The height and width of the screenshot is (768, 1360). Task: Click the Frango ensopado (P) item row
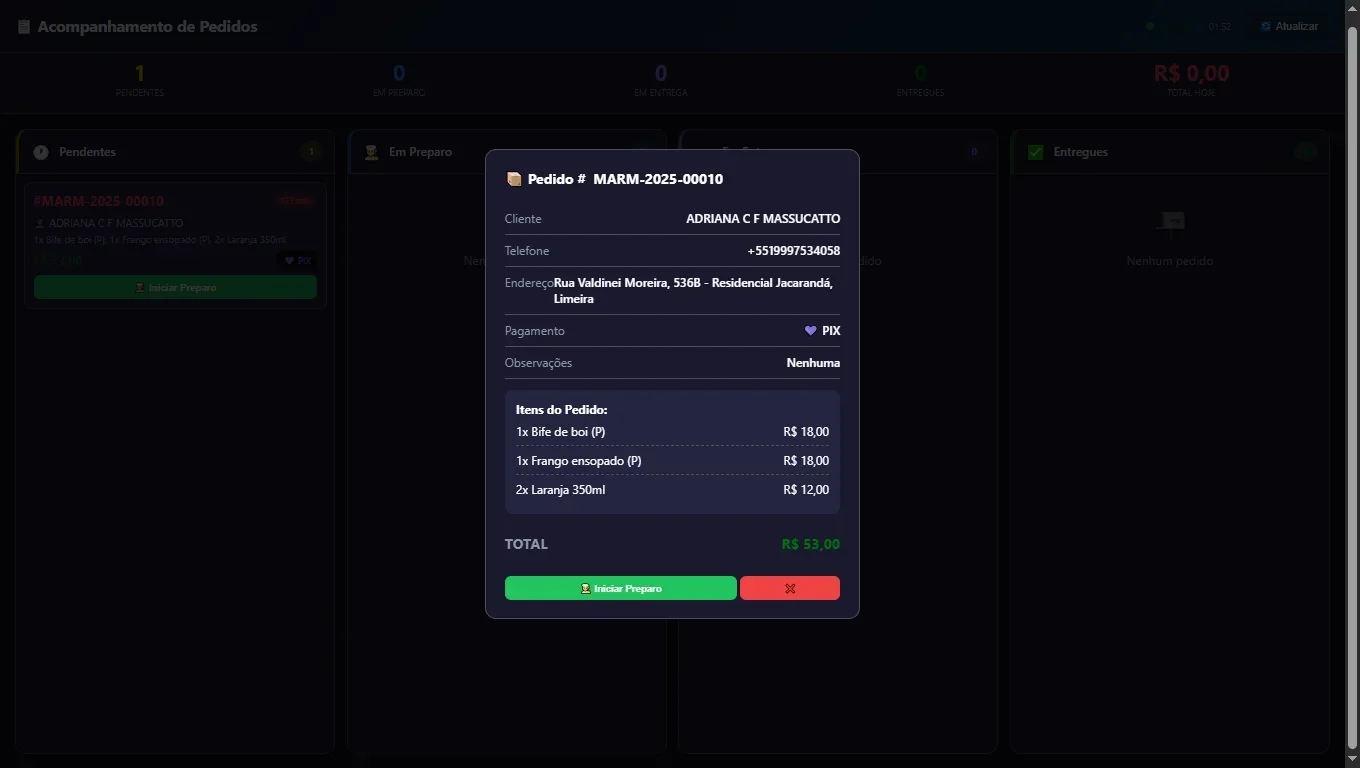(x=672, y=461)
